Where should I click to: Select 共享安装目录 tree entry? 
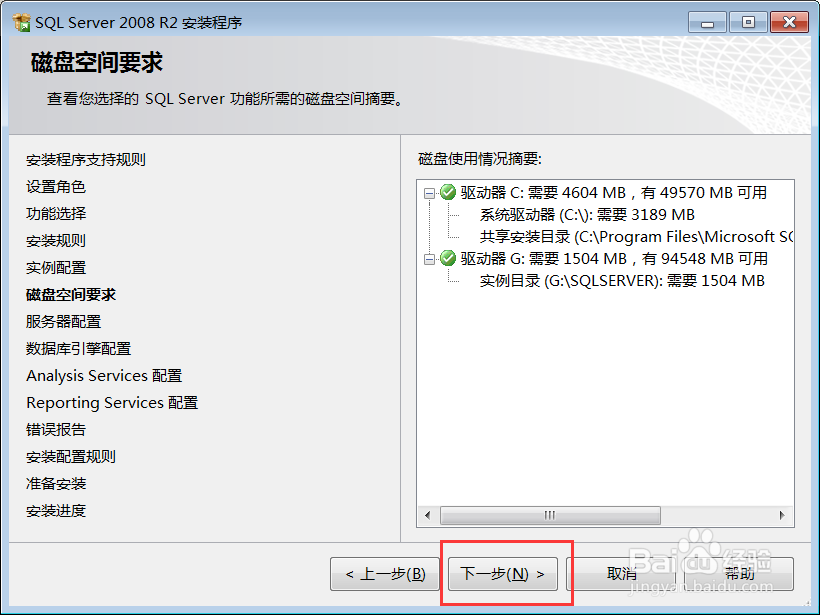tap(636, 237)
